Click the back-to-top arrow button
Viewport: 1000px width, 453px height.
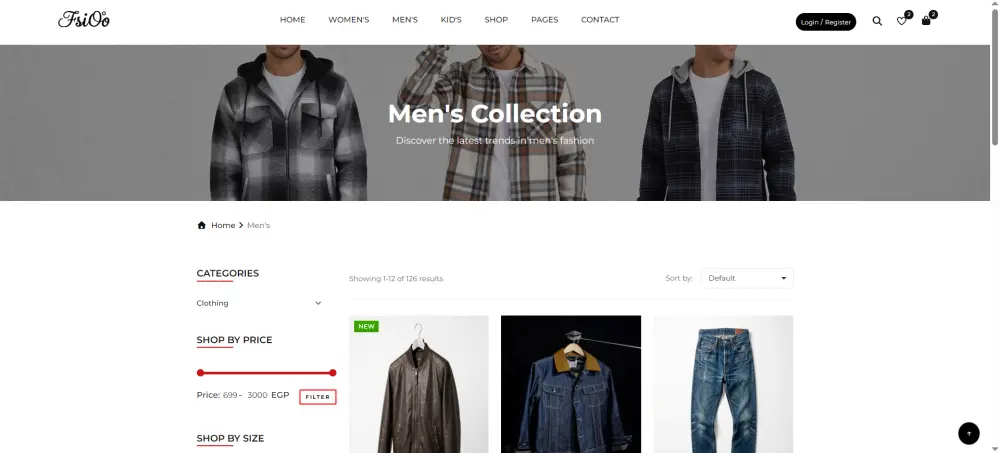point(969,434)
